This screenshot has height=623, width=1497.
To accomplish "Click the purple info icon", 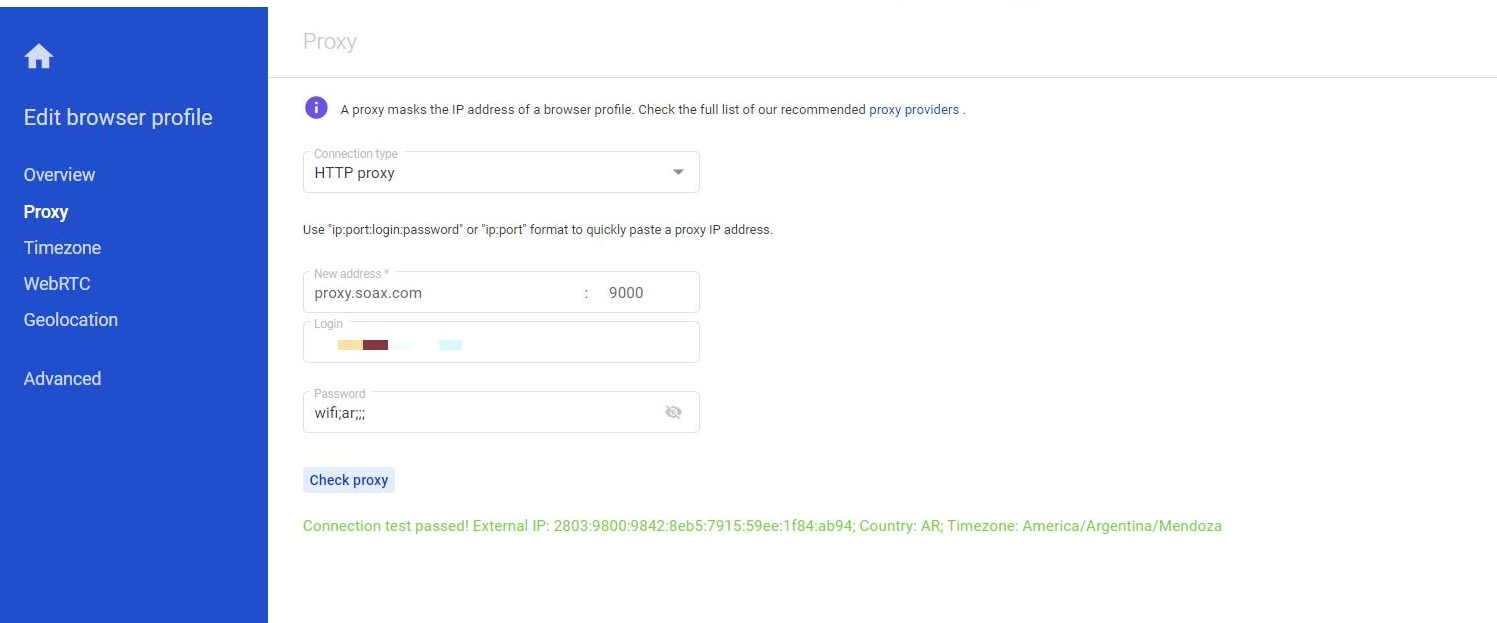I will coord(316,108).
